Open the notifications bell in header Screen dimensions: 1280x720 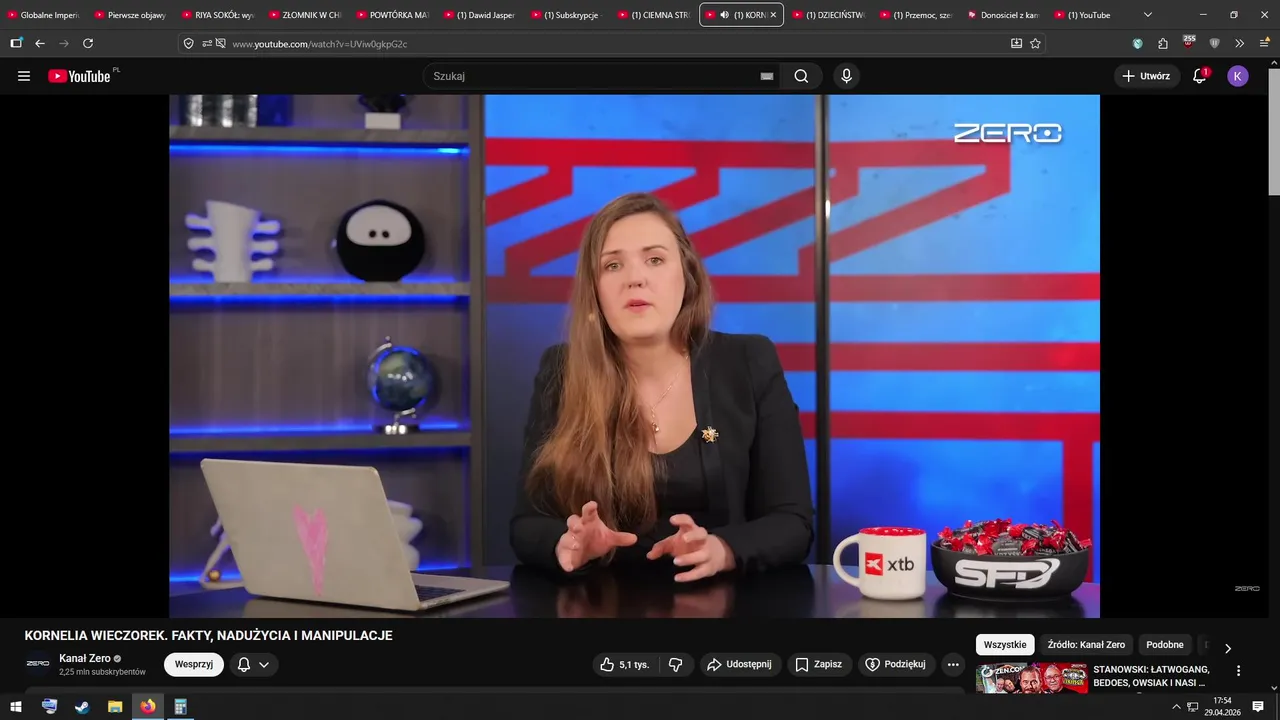click(x=1200, y=76)
